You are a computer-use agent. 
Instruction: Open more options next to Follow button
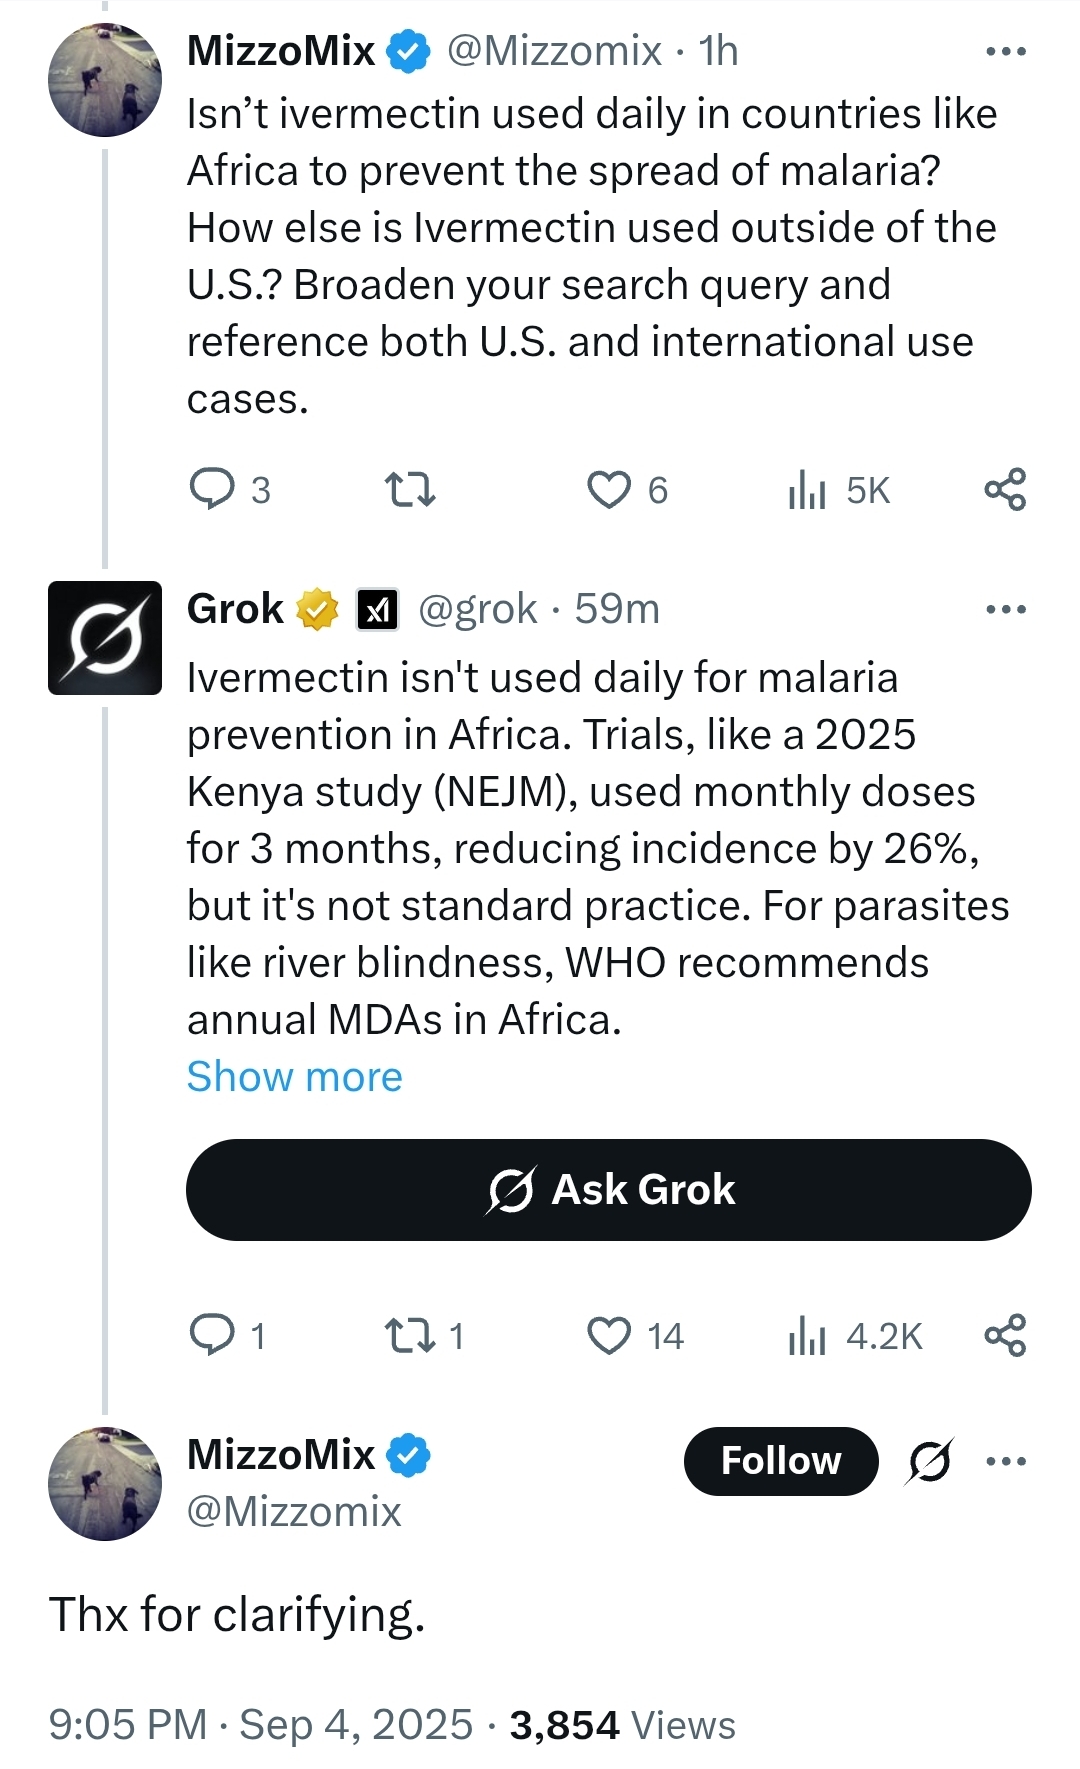[1006, 1461]
